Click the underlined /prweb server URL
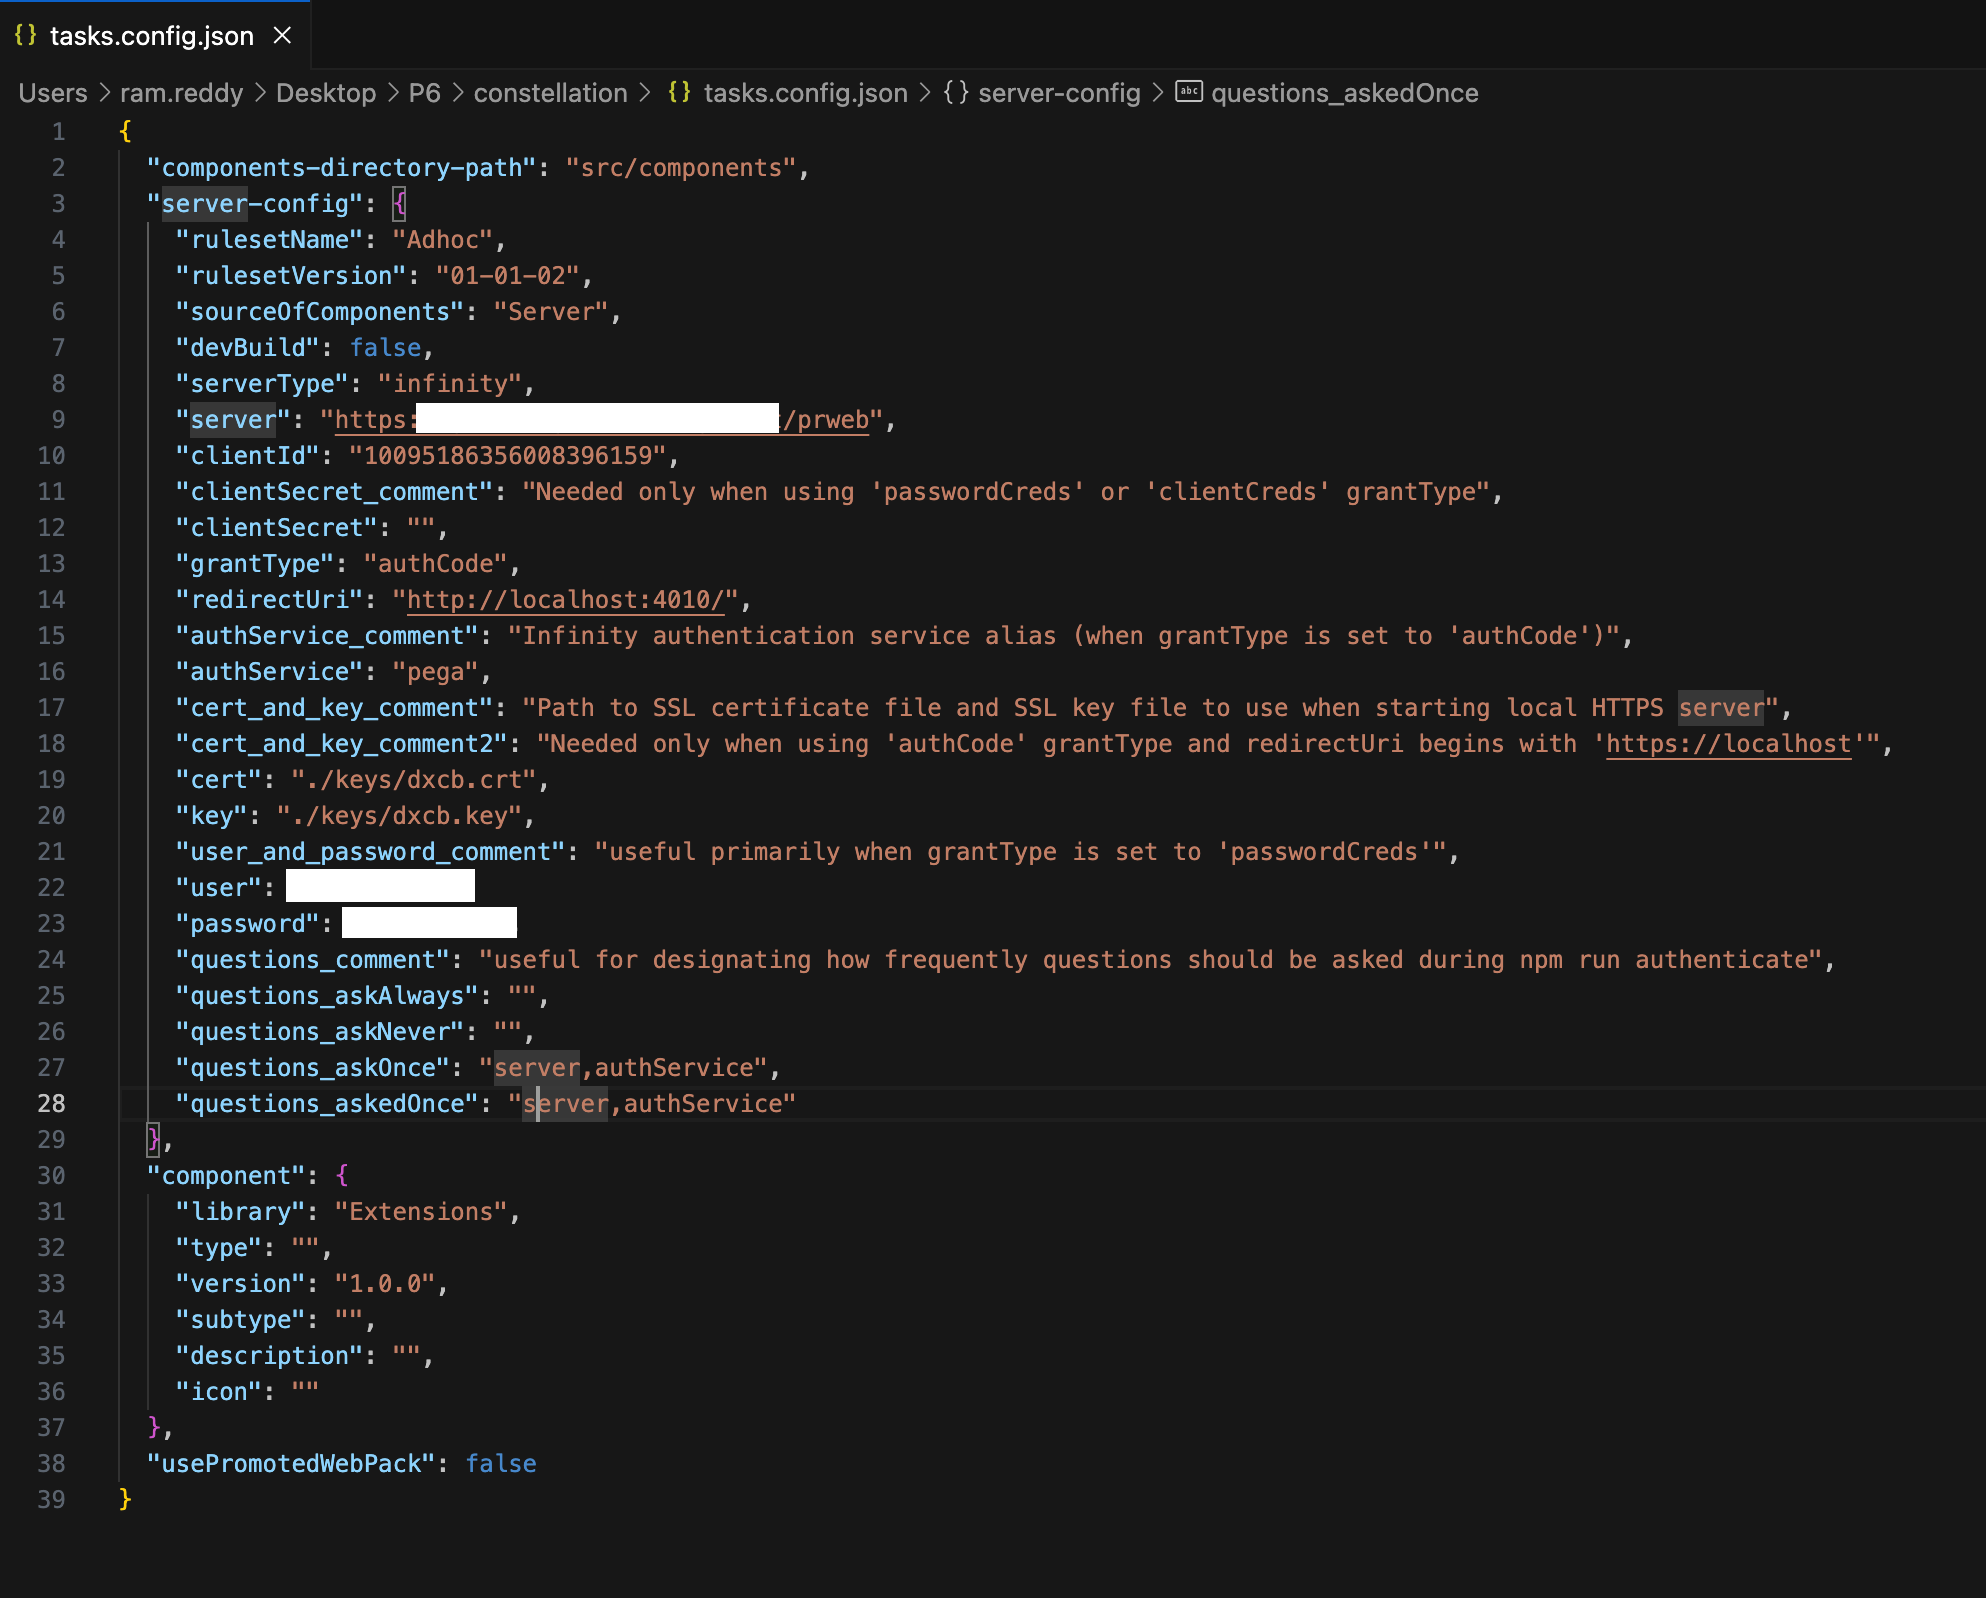Viewport: 1986px width, 1598px height. (827, 419)
